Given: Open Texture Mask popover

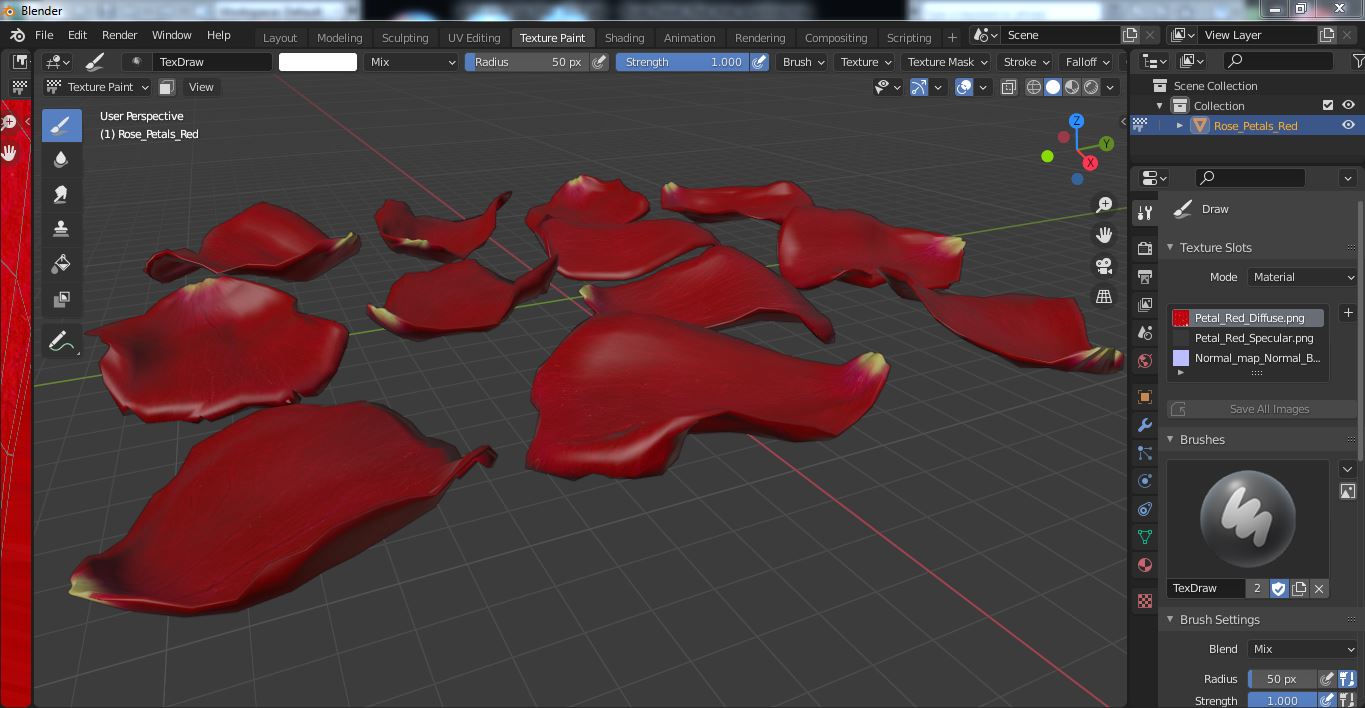Looking at the screenshot, I should point(947,62).
